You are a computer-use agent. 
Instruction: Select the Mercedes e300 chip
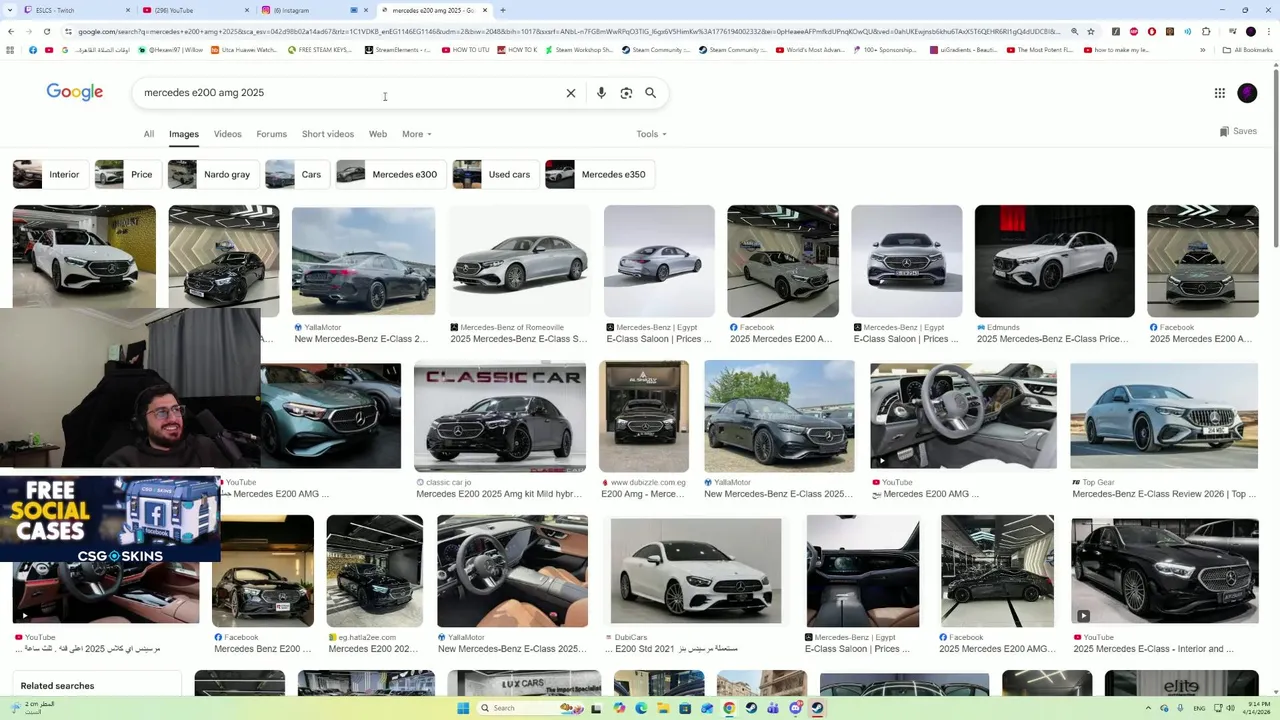point(391,174)
